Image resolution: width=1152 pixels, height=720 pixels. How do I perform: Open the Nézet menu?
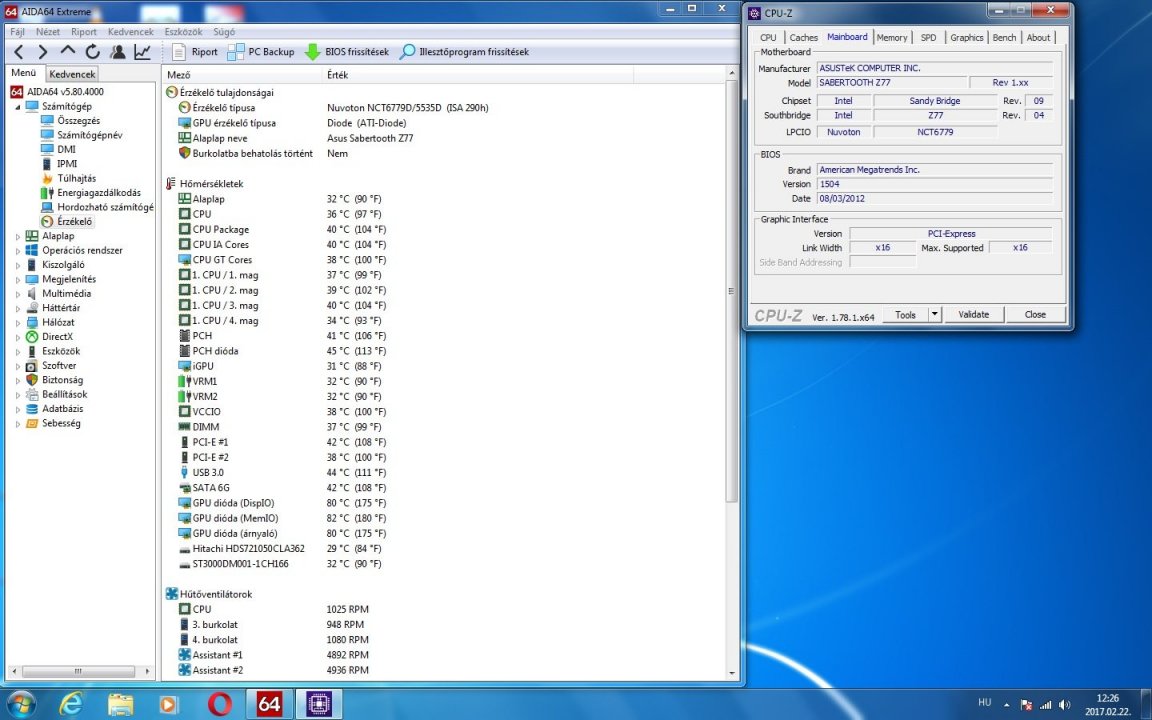tap(48, 32)
